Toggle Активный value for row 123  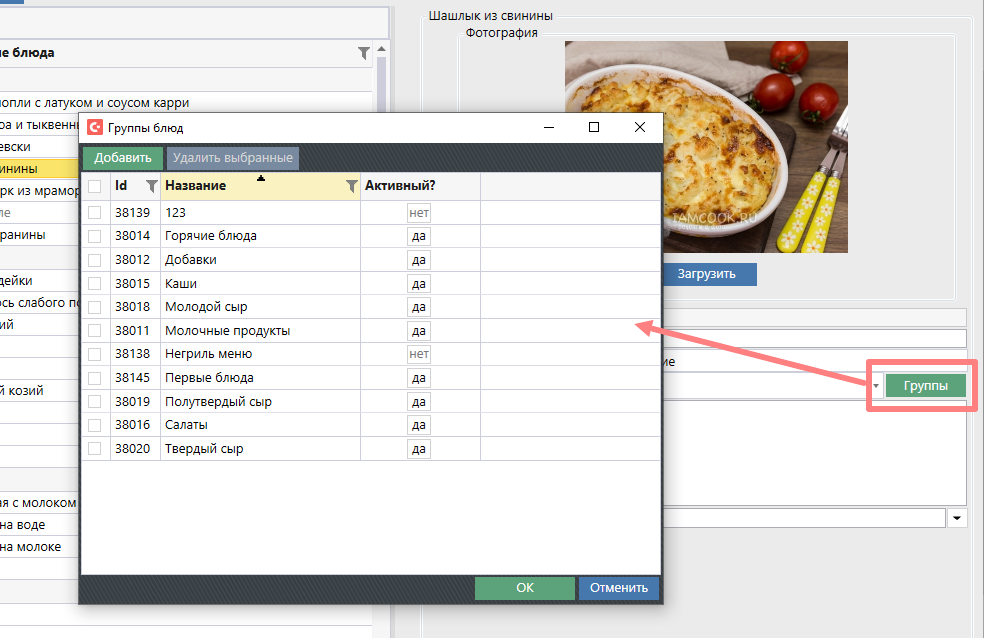[x=419, y=212]
